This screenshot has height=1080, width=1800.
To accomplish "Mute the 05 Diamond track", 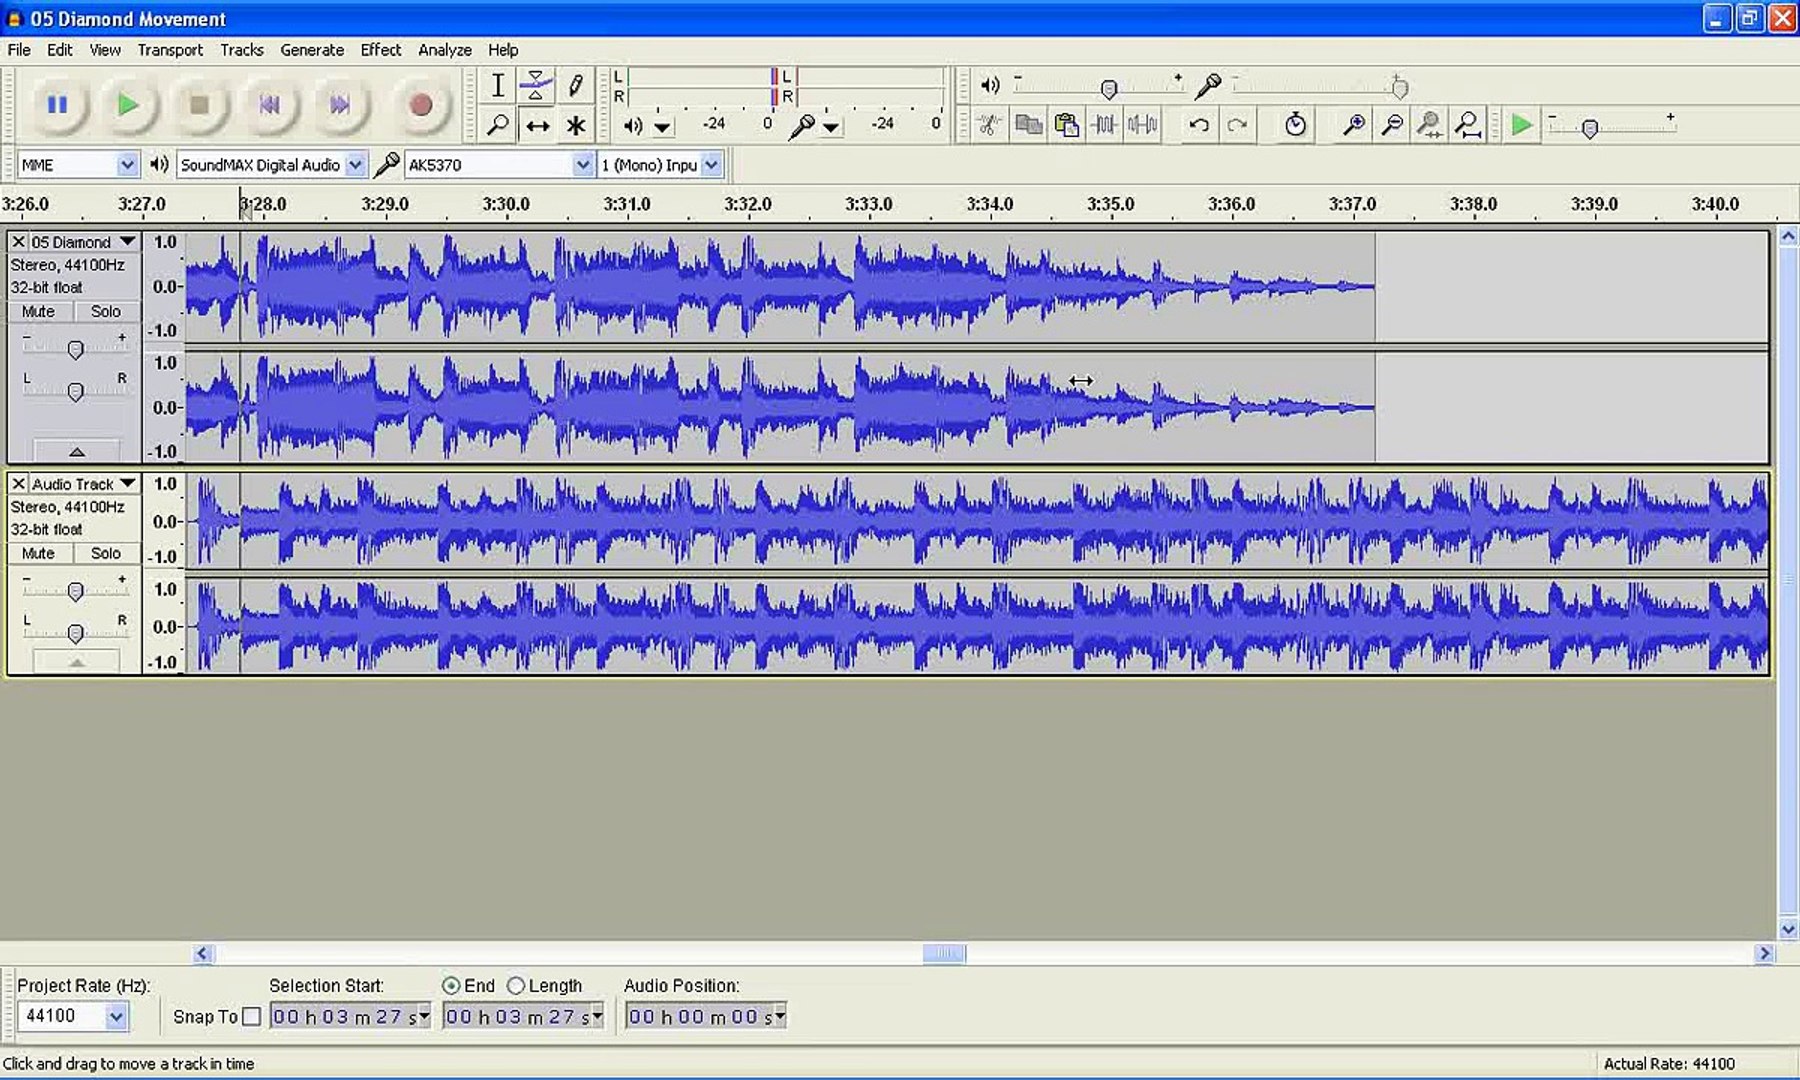I will [37, 311].
